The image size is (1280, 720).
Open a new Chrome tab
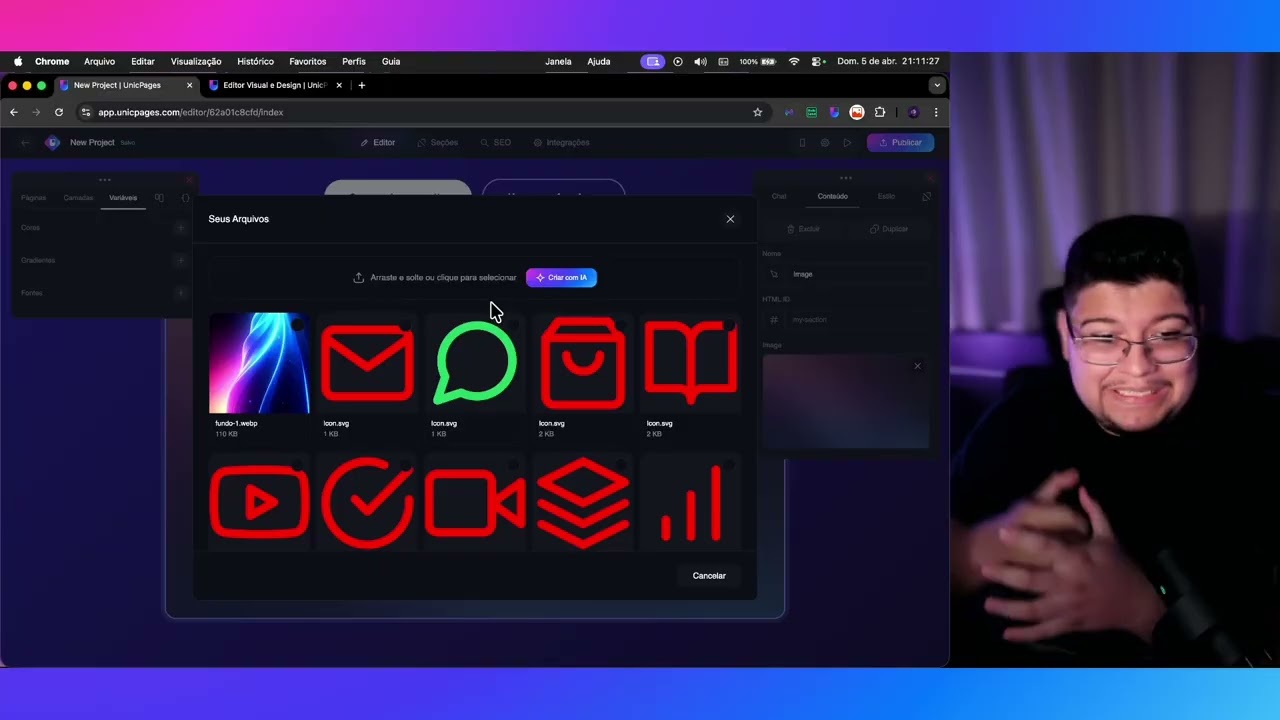coord(362,85)
